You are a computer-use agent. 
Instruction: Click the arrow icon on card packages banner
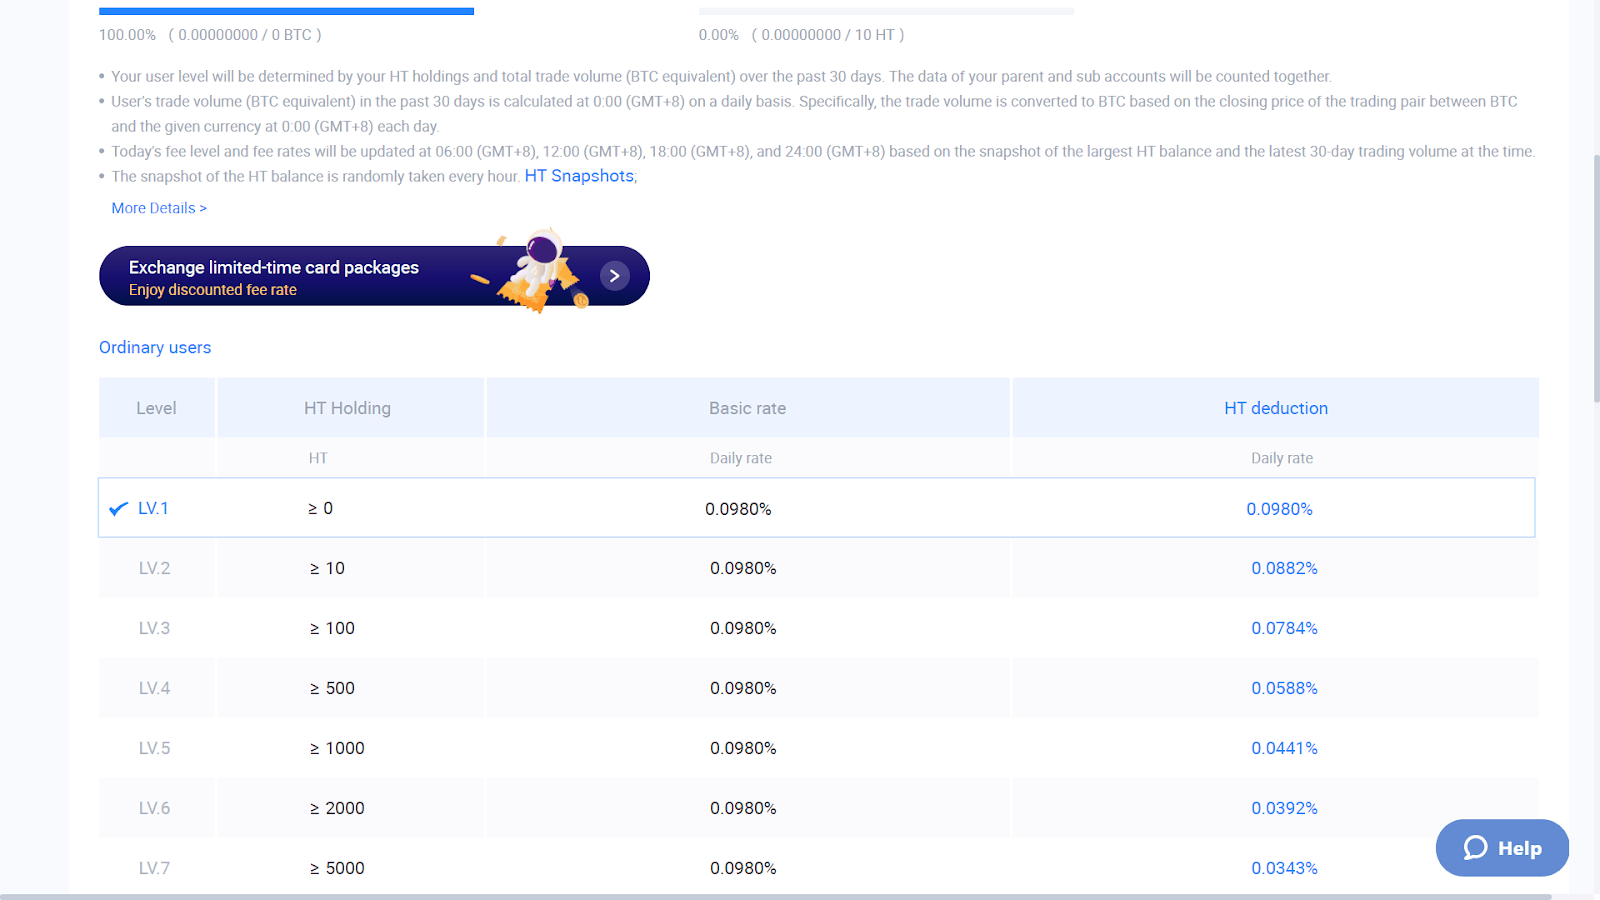pos(615,276)
